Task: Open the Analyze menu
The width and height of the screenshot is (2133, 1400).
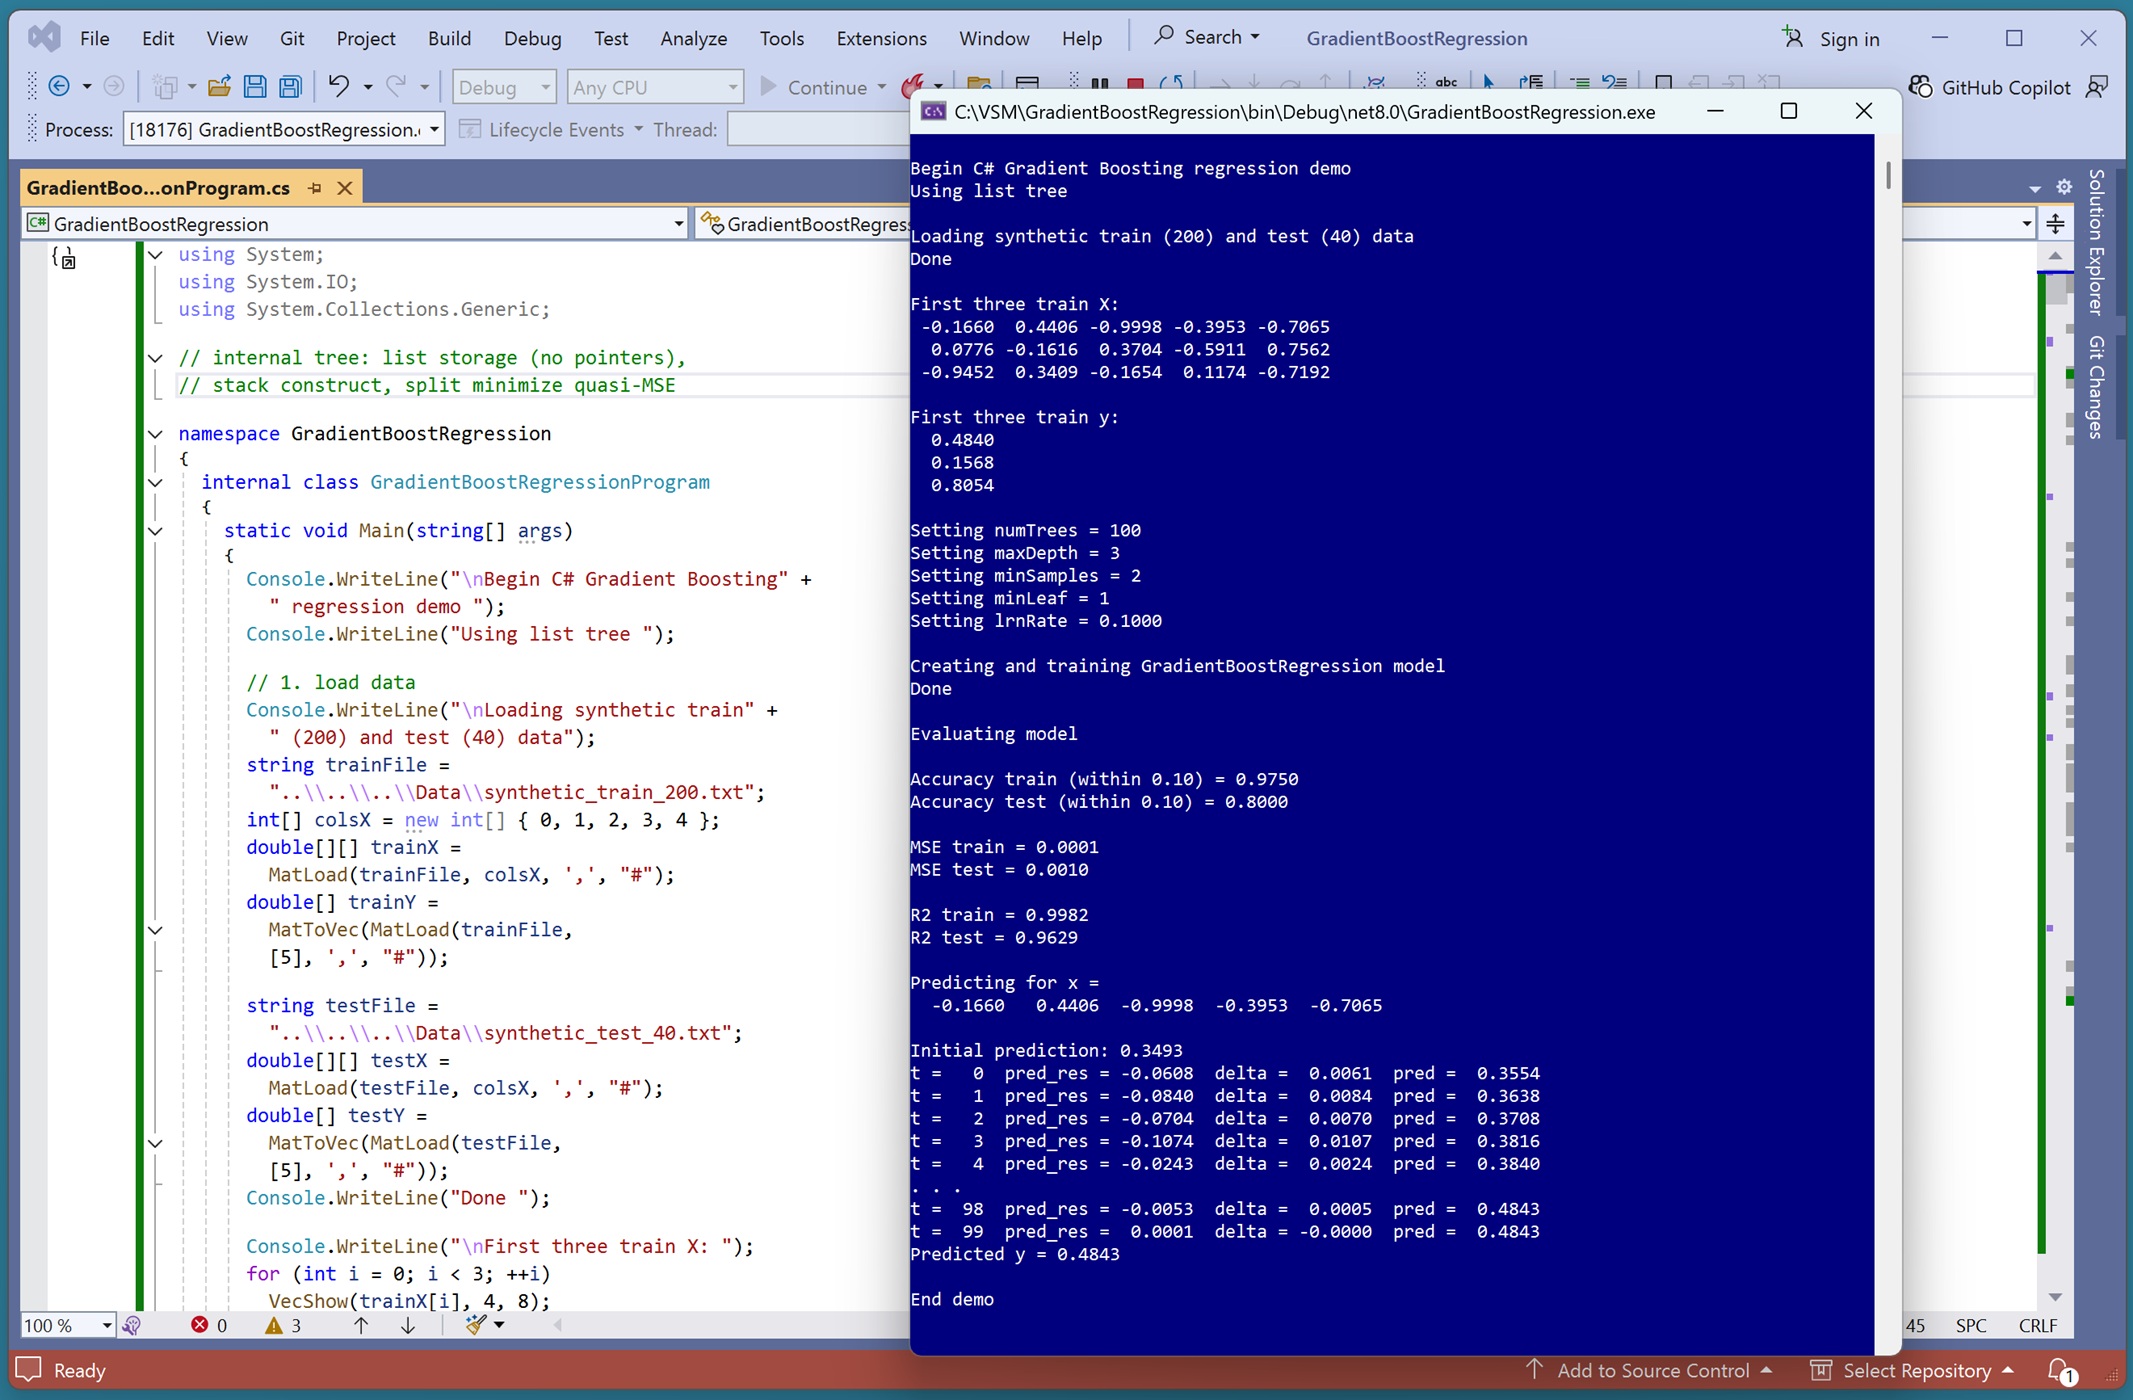Action: click(693, 38)
